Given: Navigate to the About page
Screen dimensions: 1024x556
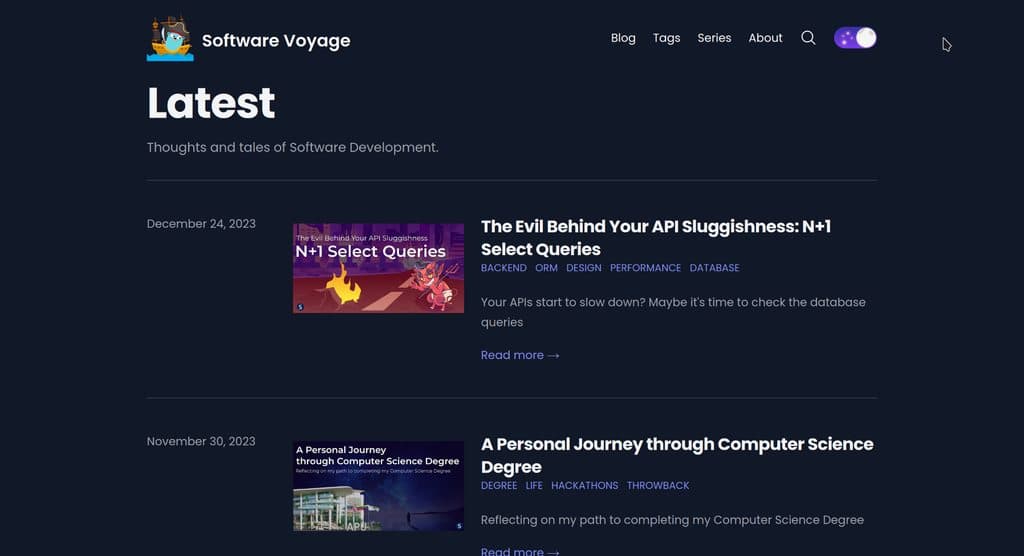Looking at the screenshot, I should point(765,38).
